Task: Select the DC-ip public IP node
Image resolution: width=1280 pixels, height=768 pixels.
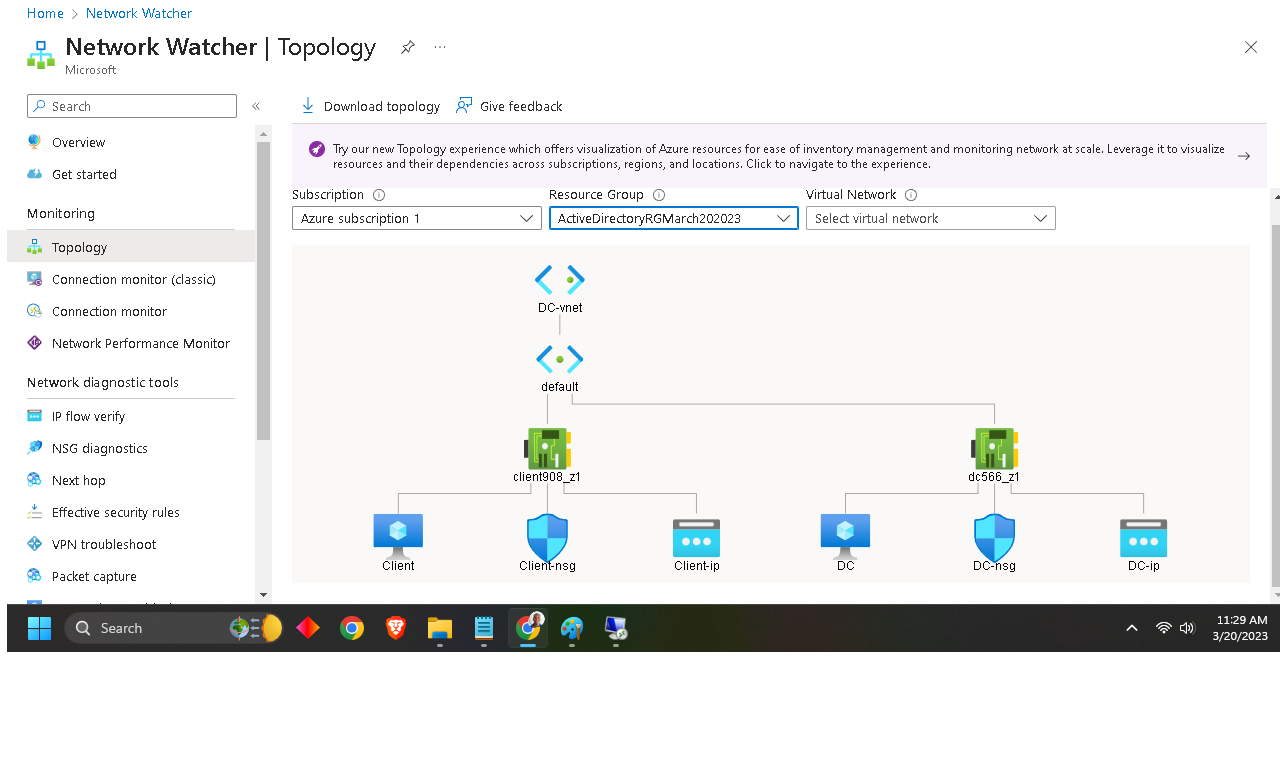Action: pyautogui.click(x=1144, y=538)
